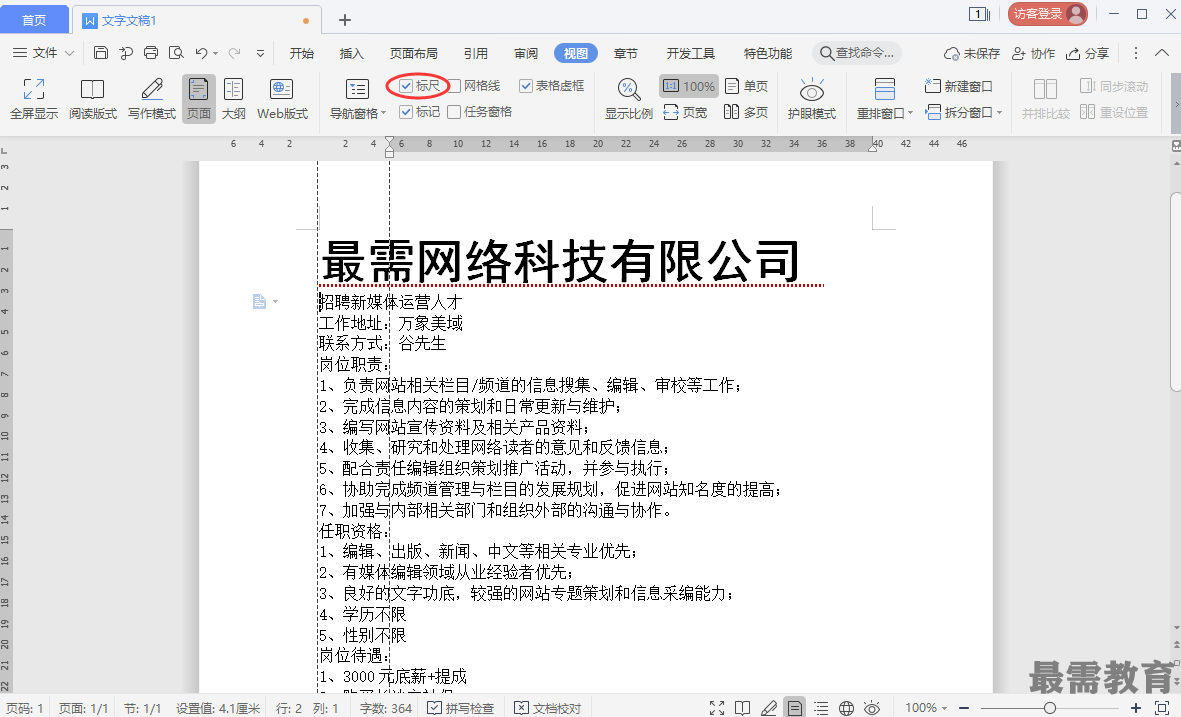Redo the last action
1181x717 pixels.
coord(234,53)
